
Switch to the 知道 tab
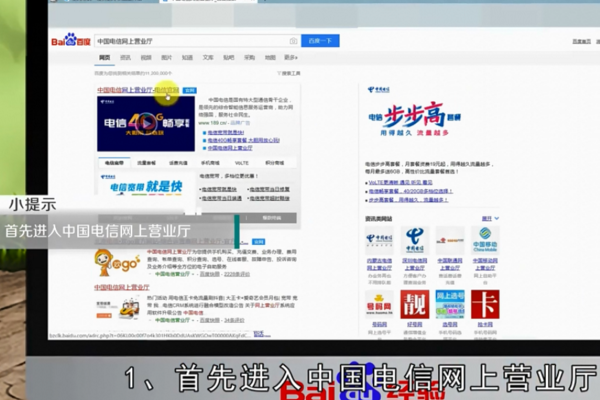(x=187, y=57)
